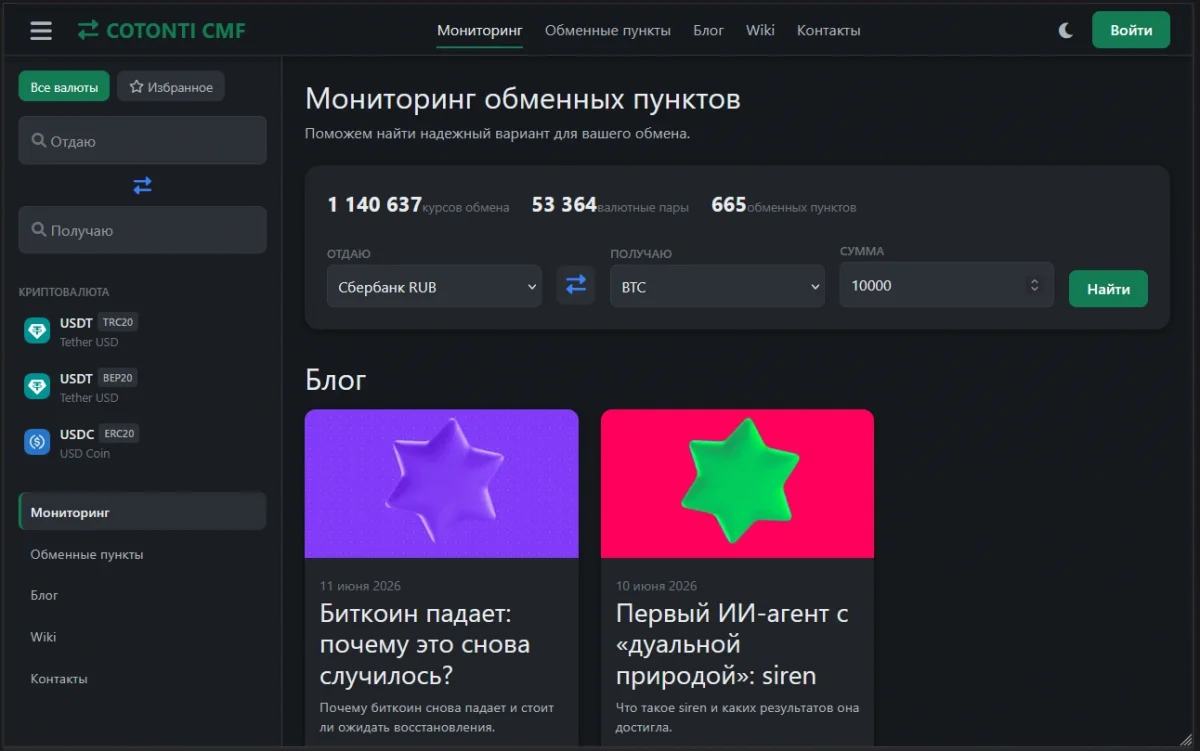Open Мониторинг in sidebar menu
Image resolution: width=1200 pixels, height=751 pixels.
142,512
